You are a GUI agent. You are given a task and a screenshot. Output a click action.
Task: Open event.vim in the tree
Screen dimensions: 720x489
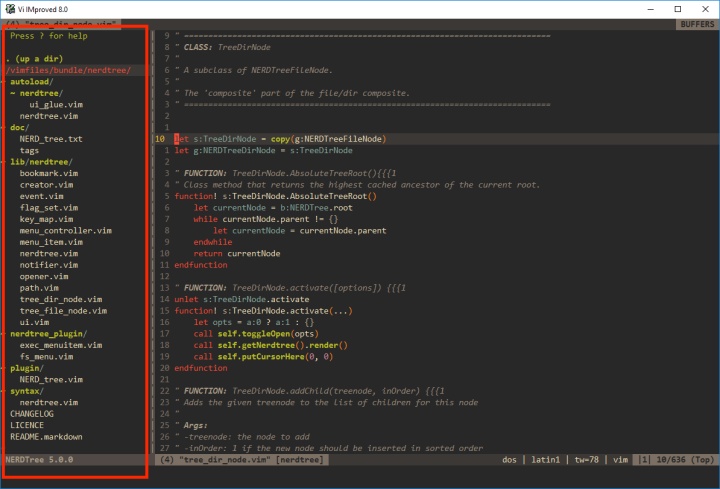click(41, 197)
